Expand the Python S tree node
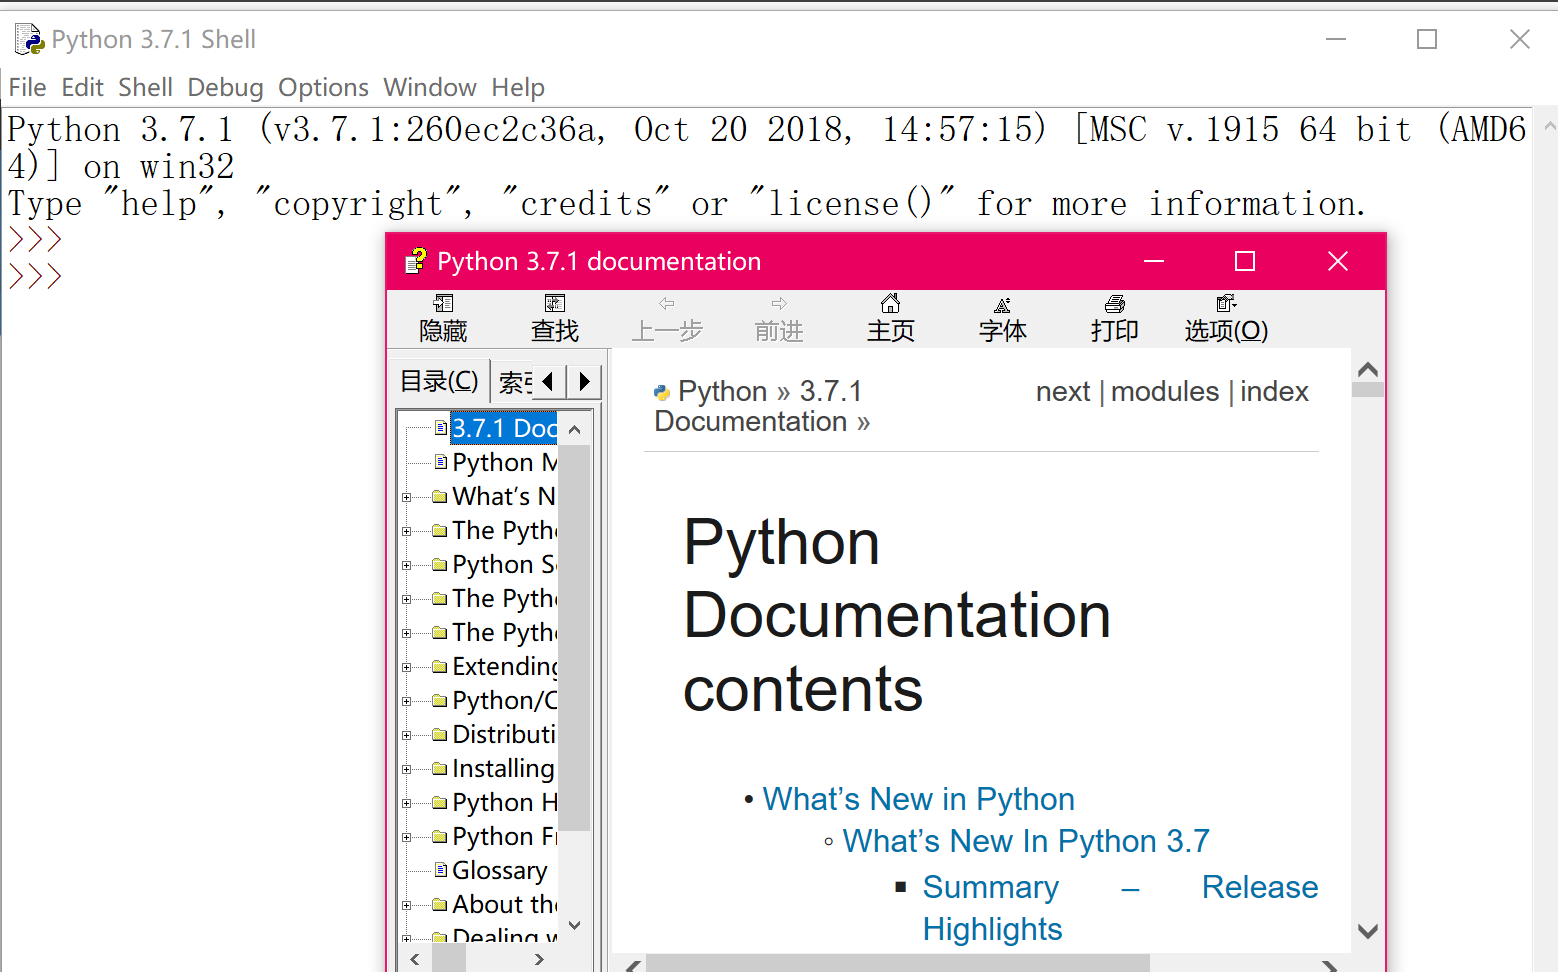 click(407, 565)
